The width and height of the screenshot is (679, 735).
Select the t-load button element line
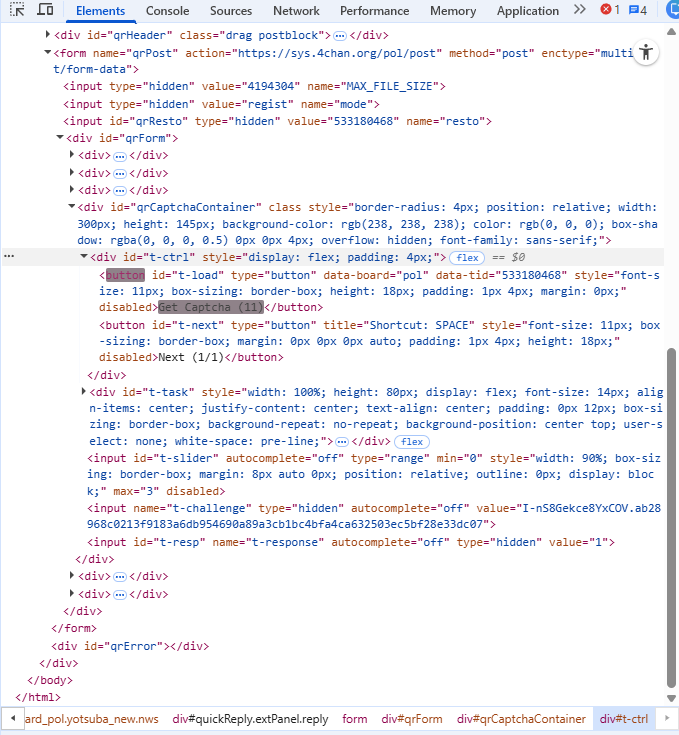coord(379,291)
